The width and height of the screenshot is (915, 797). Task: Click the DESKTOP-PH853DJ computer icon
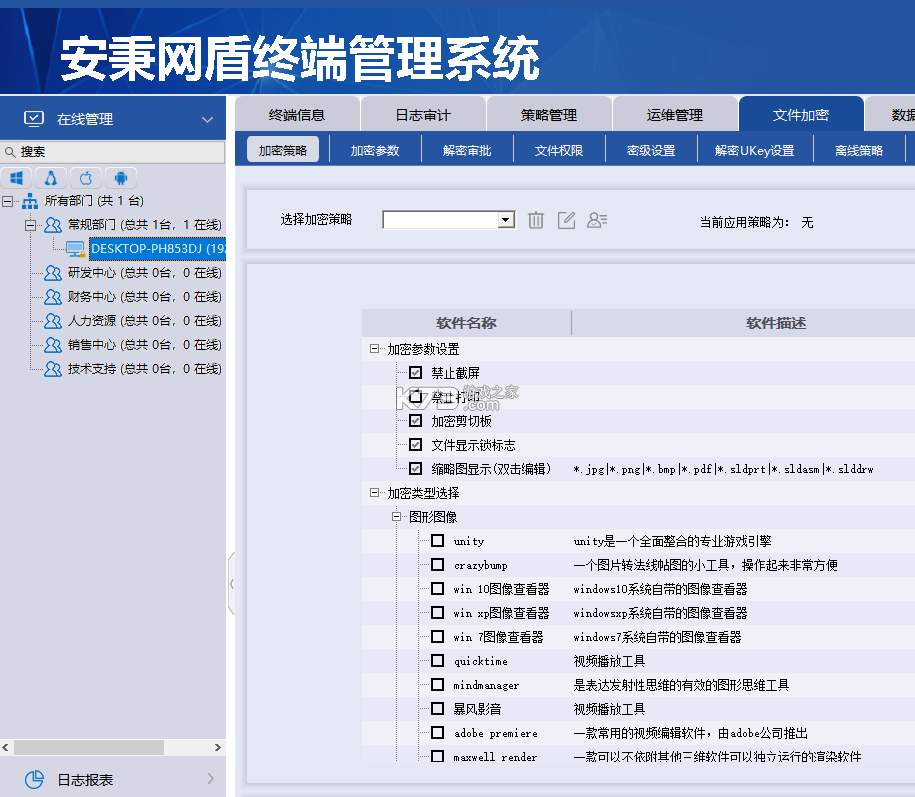pos(76,249)
